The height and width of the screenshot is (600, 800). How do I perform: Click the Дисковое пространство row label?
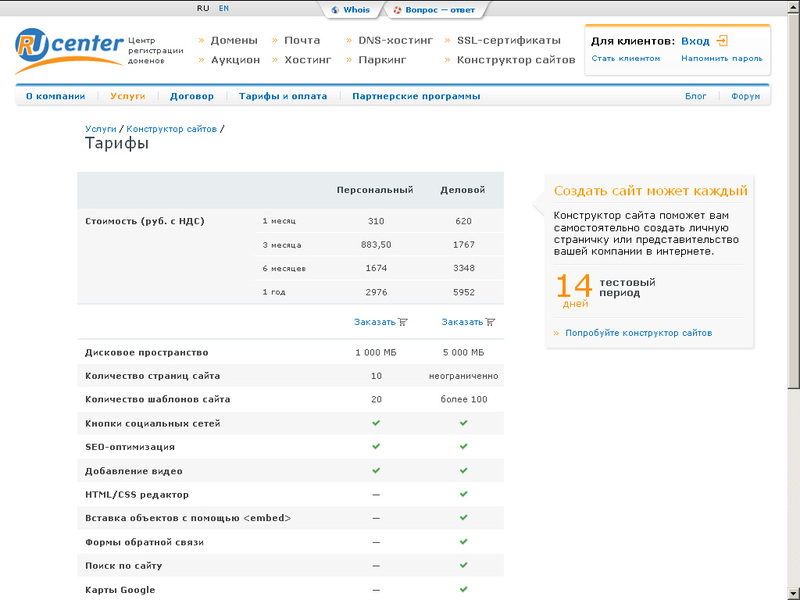coord(147,353)
